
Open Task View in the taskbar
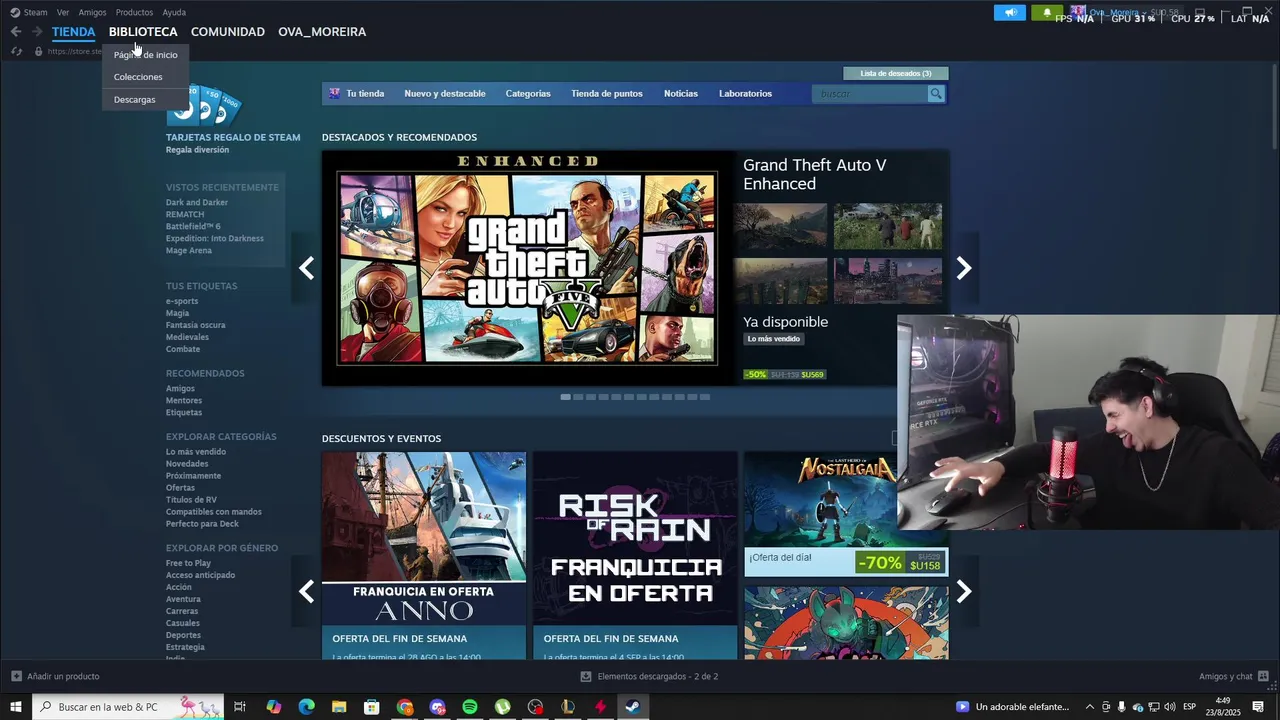tap(240, 707)
